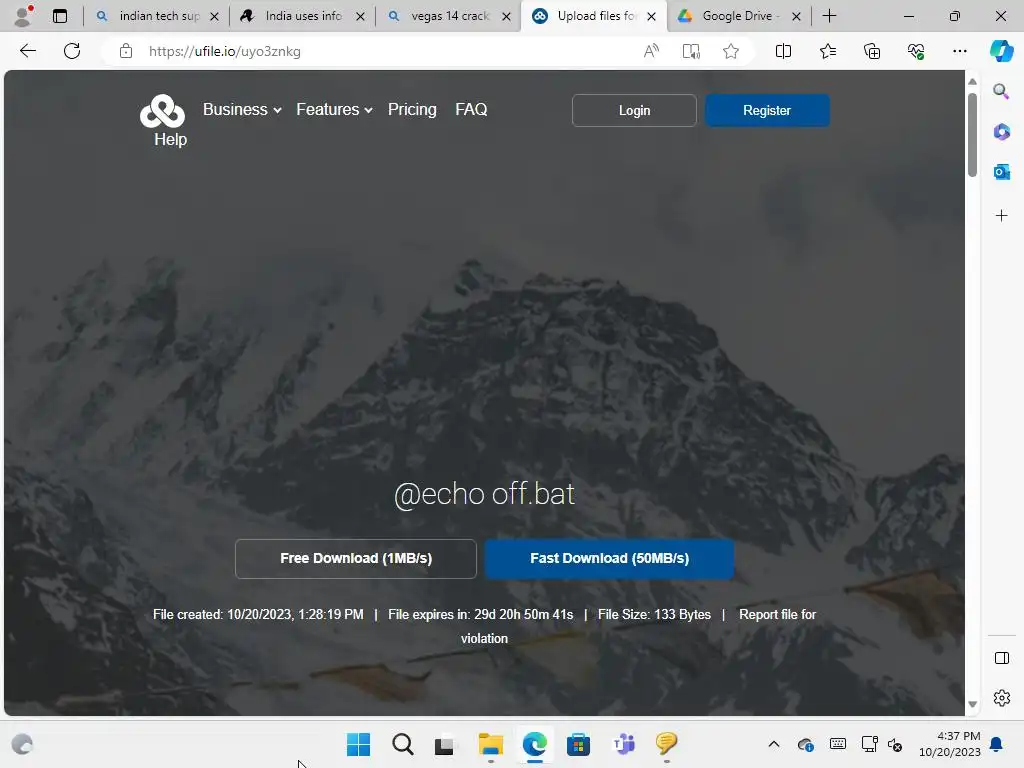Open Split screen icon in toolbar

tap(783, 51)
